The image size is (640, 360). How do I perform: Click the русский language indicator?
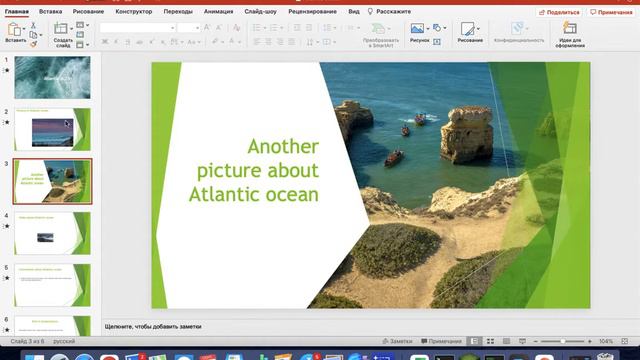pos(64,341)
